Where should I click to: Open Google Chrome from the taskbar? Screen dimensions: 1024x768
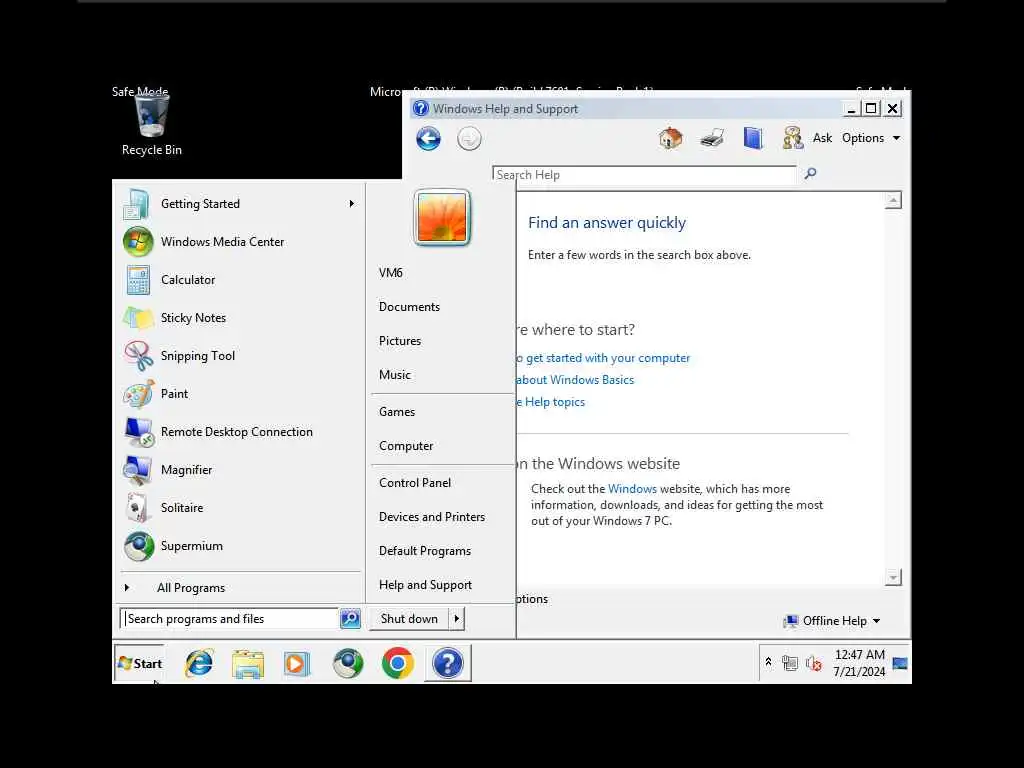click(x=398, y=664)
